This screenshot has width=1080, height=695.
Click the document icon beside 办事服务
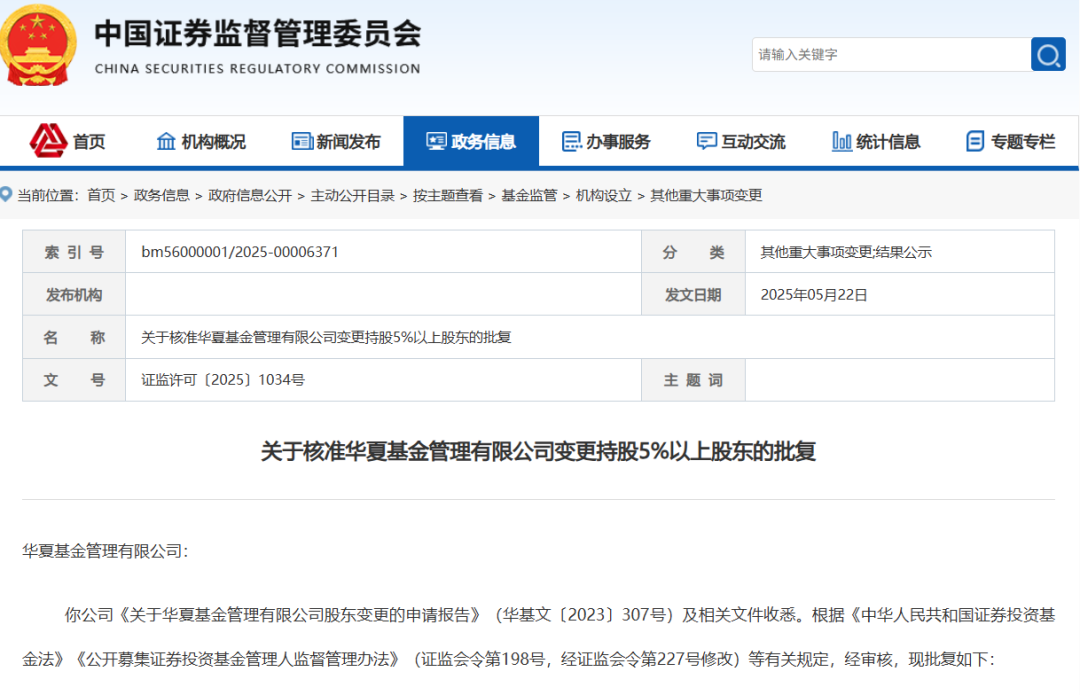(x=572, y=141)
